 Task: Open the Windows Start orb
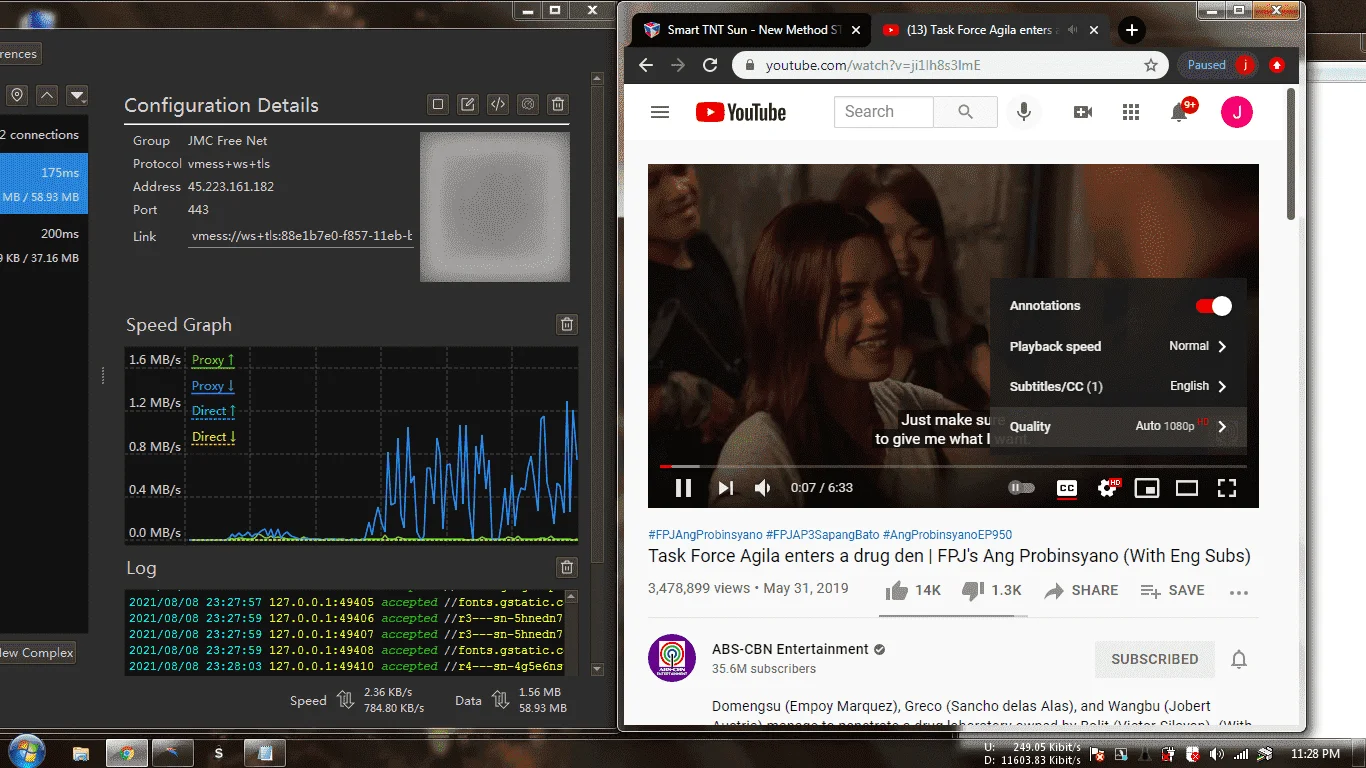(25, 752)
